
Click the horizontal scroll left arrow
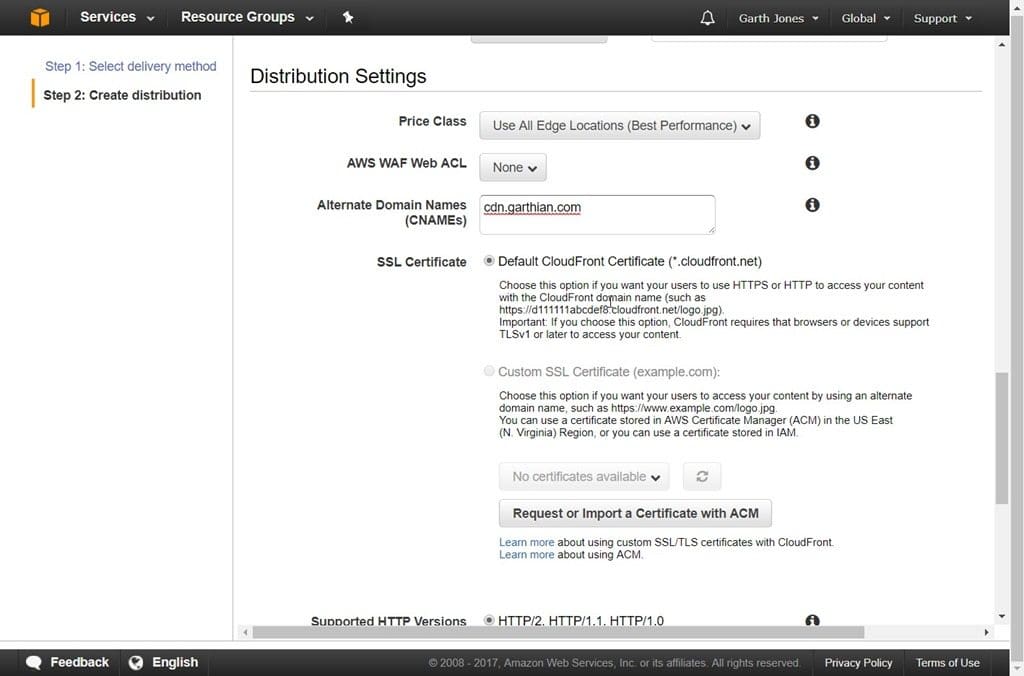(x=245, y=632)
